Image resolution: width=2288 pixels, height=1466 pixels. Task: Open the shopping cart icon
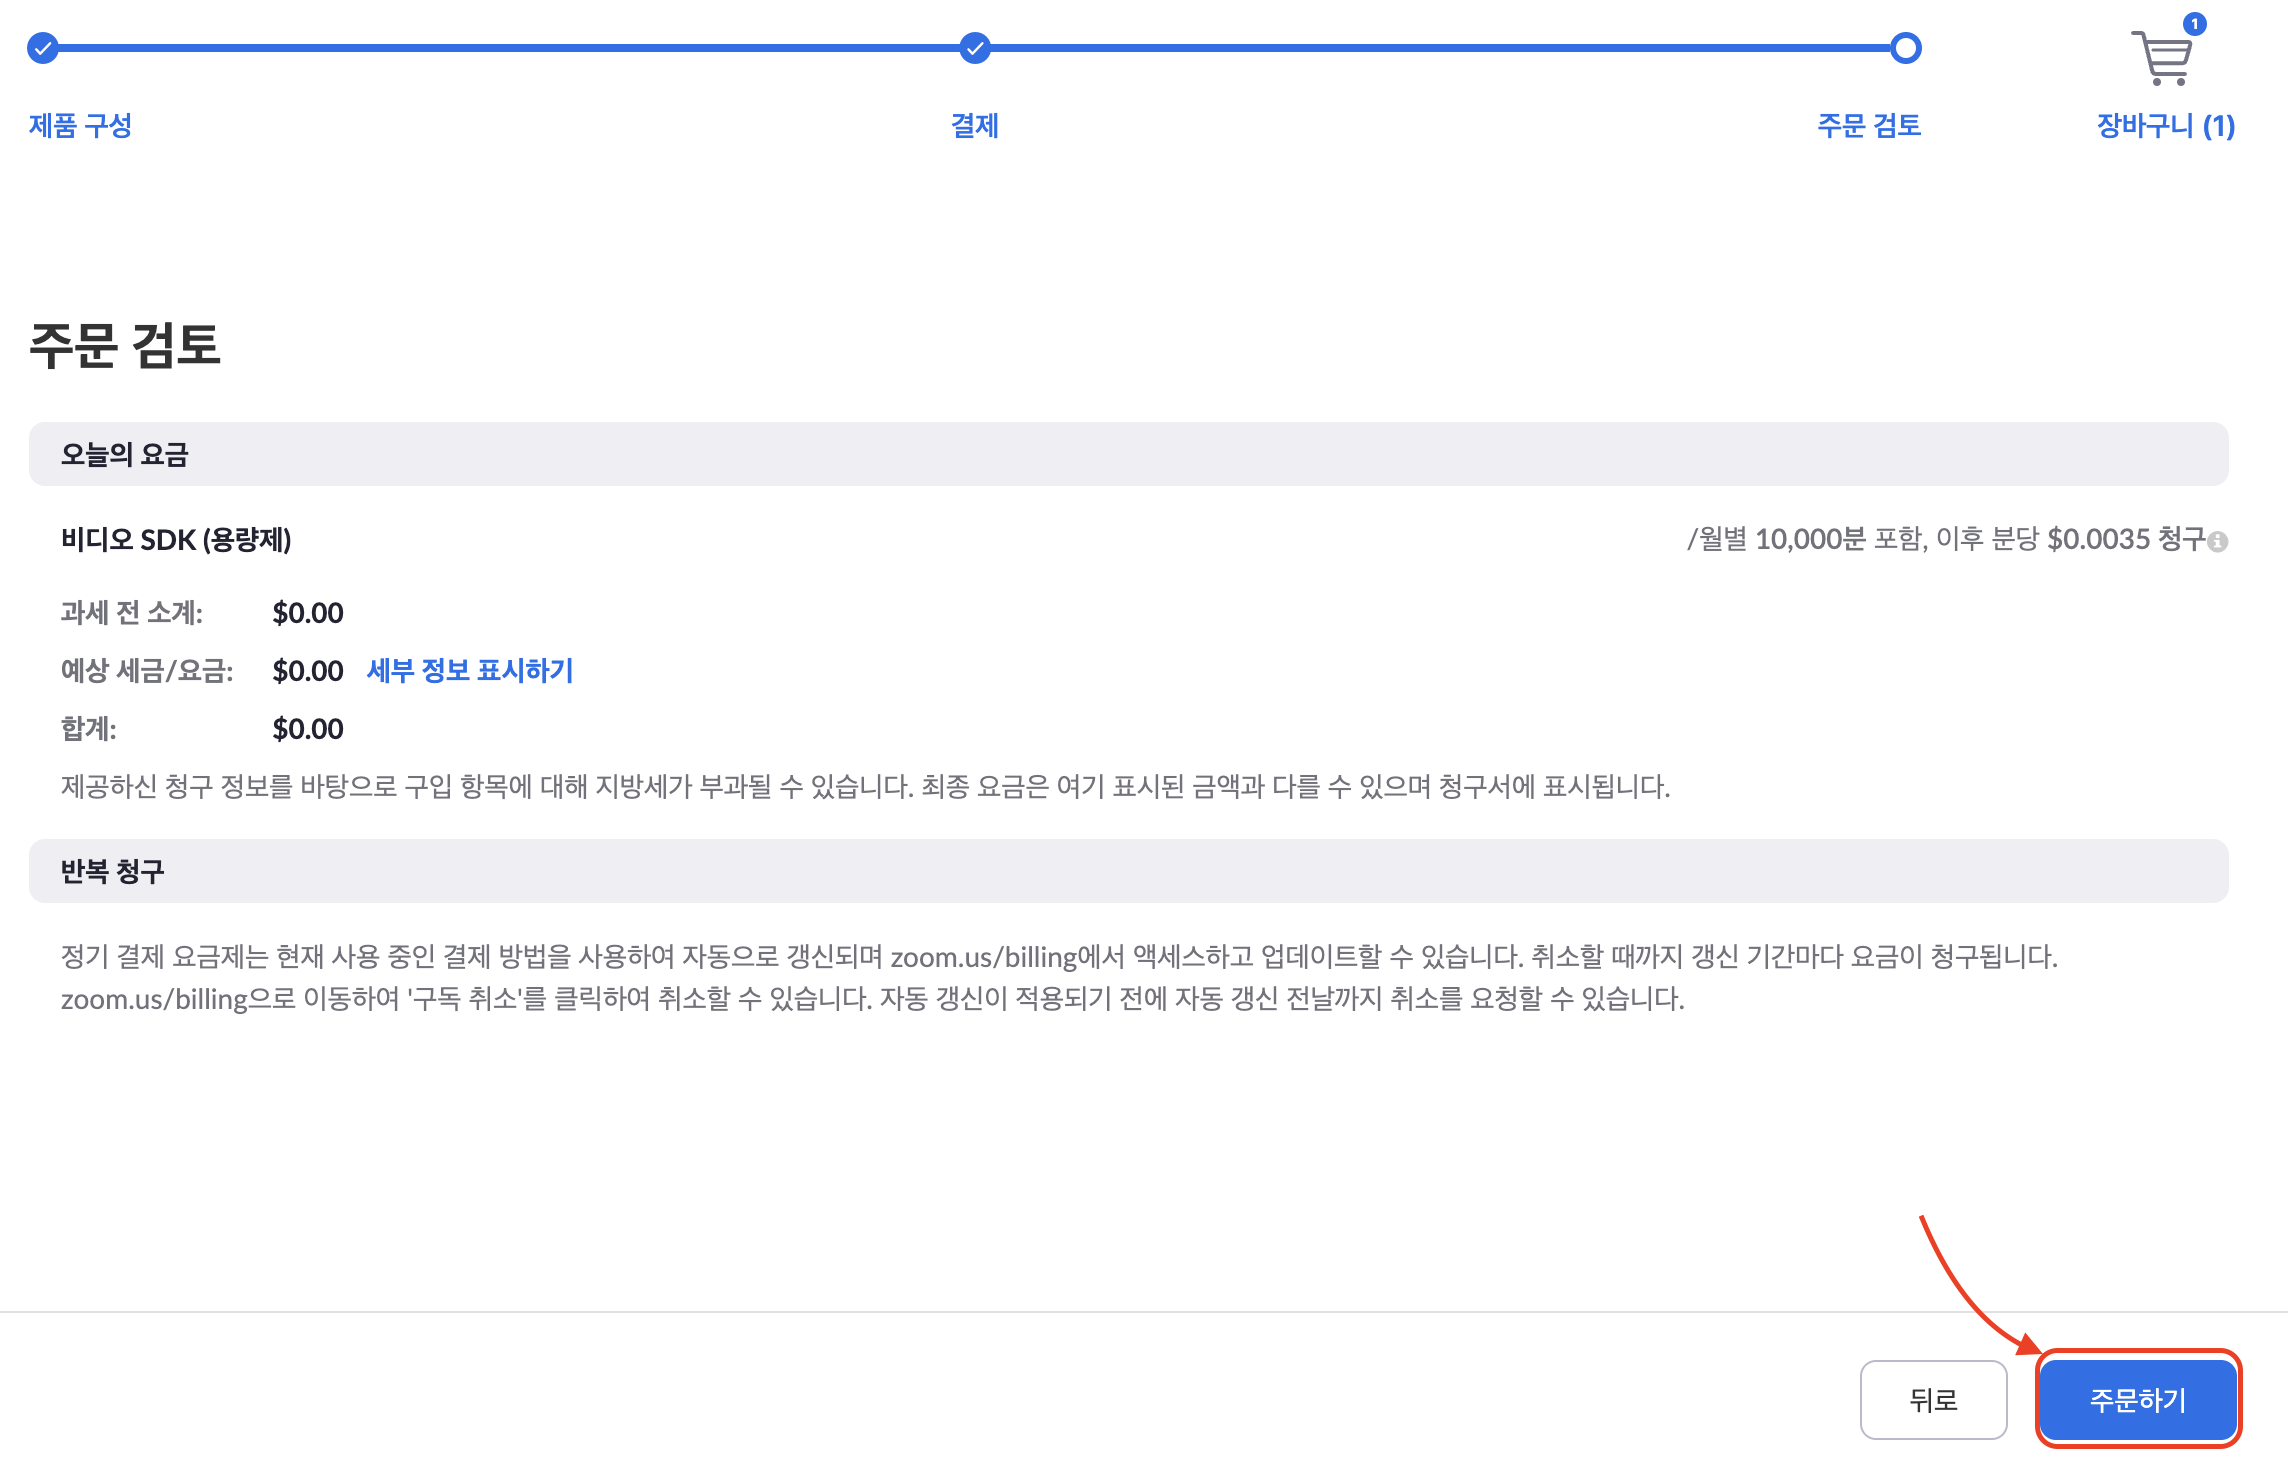tap(2162, 58)
